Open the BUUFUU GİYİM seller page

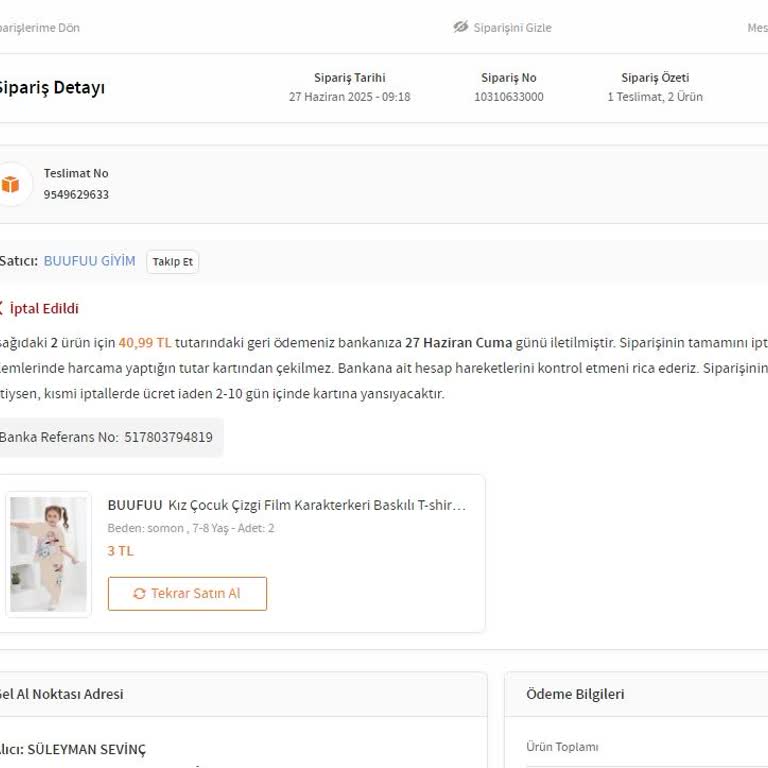[89, 261]
